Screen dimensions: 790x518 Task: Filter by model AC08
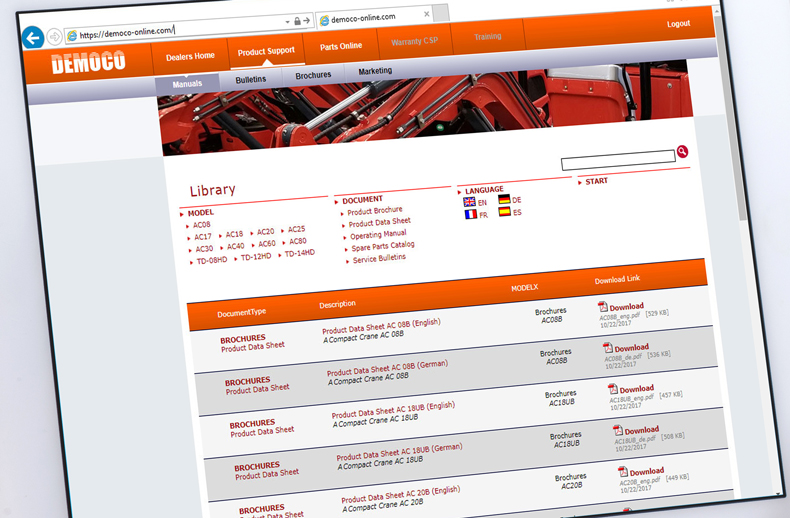click(202, 225)
